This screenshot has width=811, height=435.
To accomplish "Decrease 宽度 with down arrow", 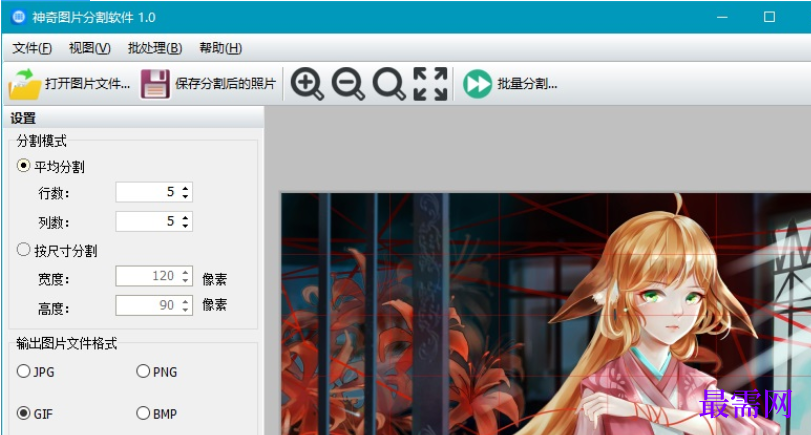I will (x=185, y=280).
